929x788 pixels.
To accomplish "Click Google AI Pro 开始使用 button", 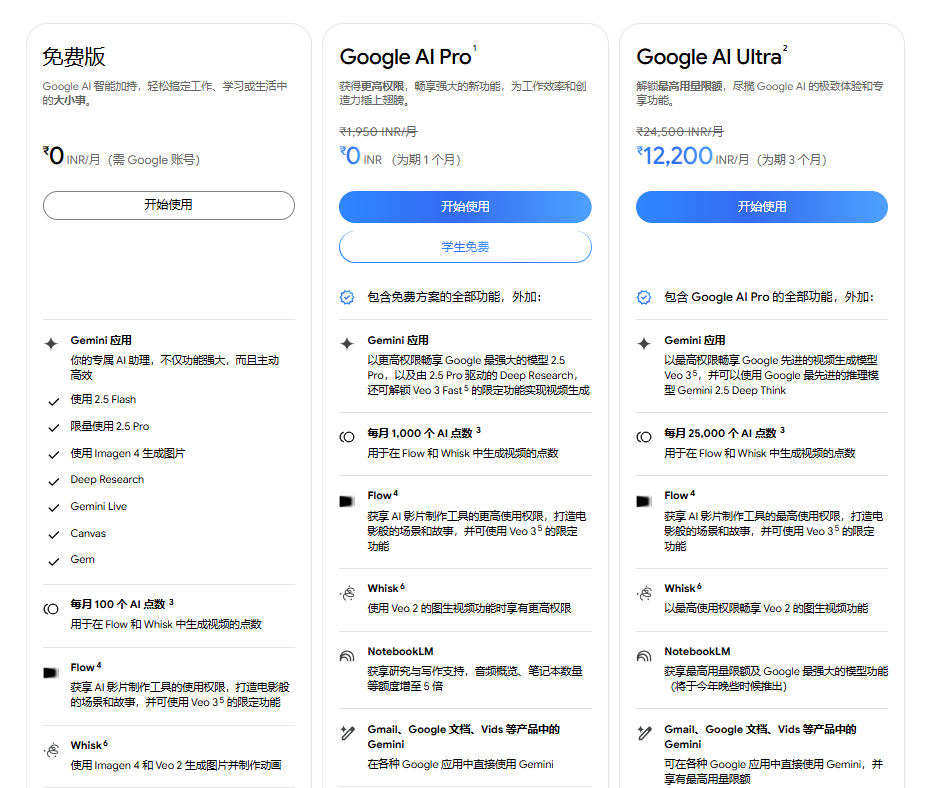I will pyautogui.click(x=465, y=207).
